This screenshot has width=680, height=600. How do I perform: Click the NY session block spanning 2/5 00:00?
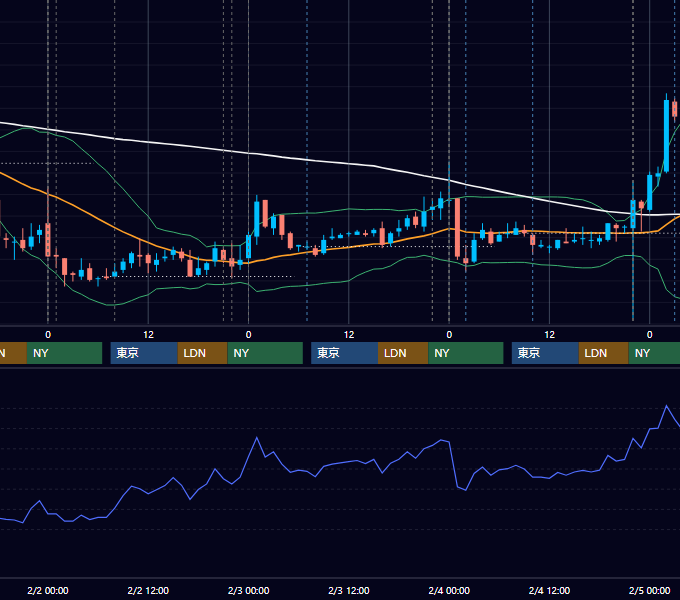(x=654, y=353)
